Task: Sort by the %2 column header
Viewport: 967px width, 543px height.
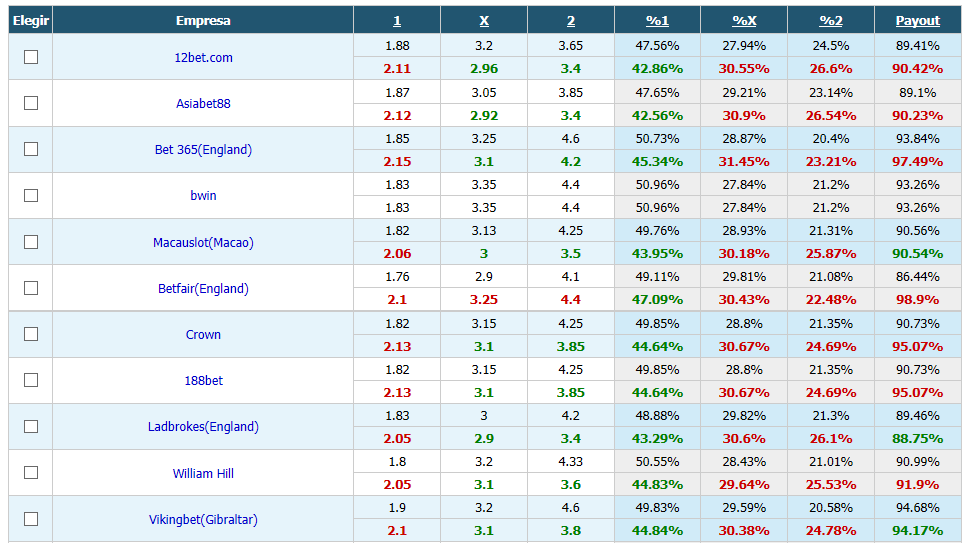Action: [831, 20]
